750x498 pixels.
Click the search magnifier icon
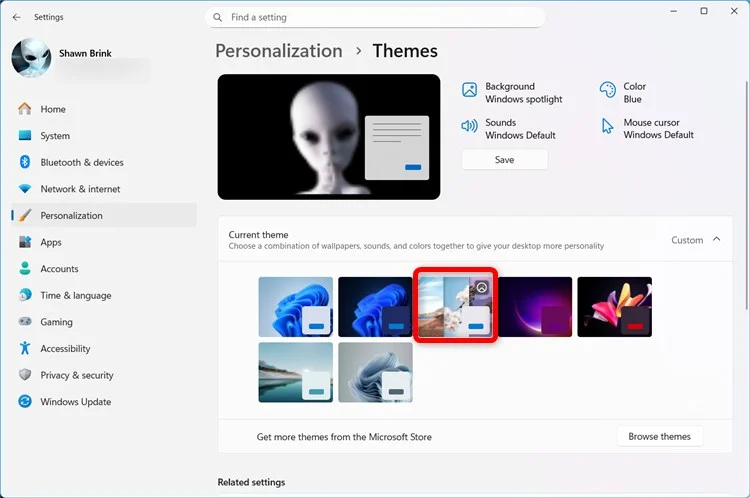(x=218, y=17)
